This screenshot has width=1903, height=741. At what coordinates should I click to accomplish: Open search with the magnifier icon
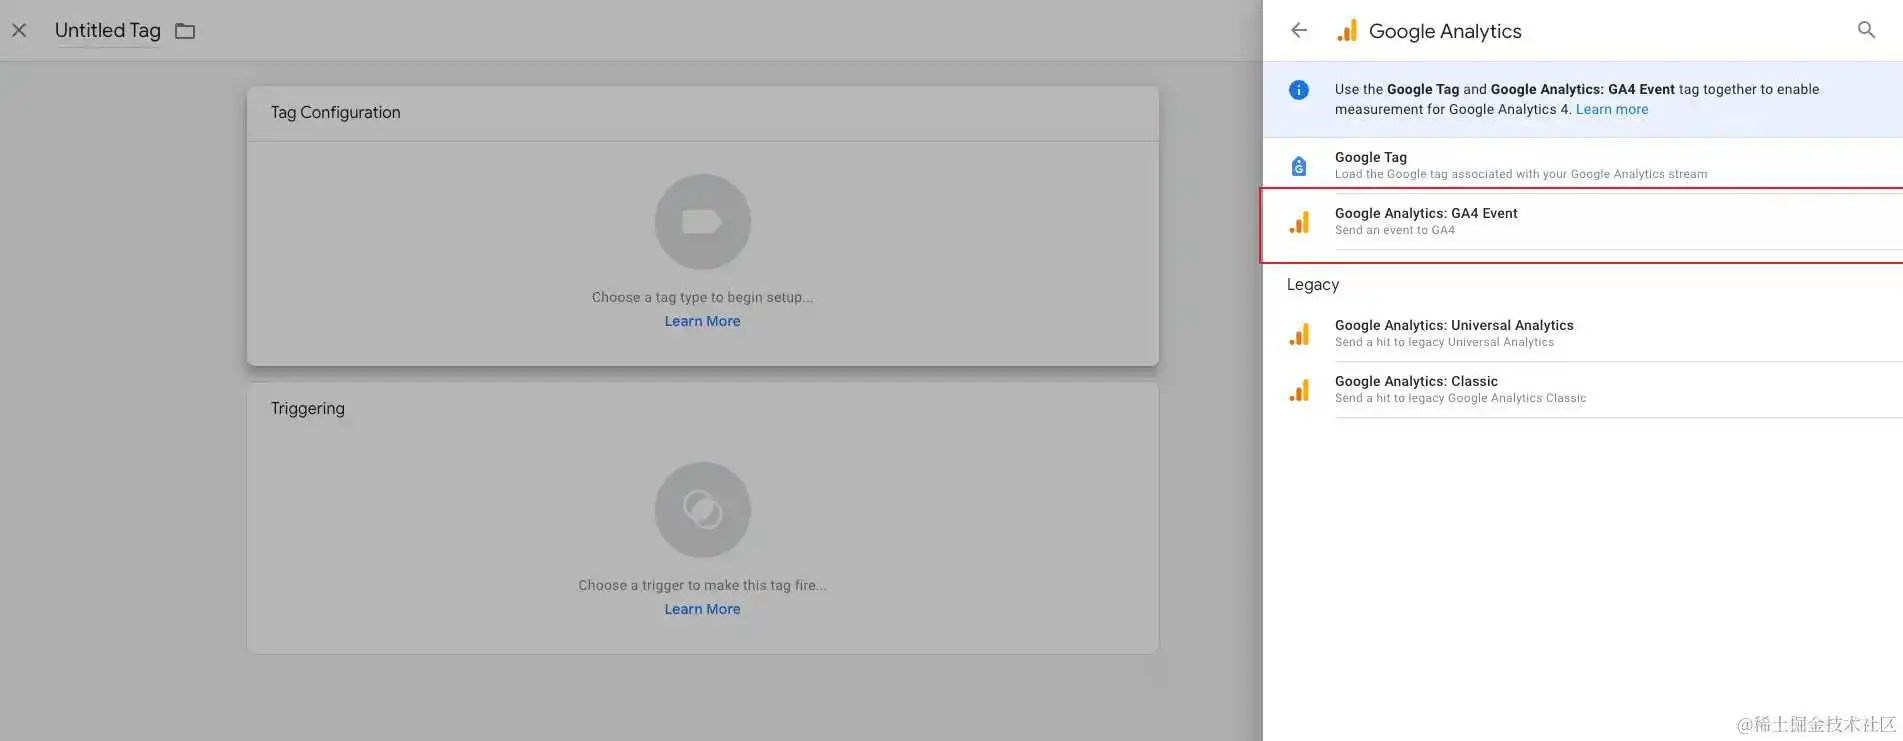click(x=1866, y=30)
